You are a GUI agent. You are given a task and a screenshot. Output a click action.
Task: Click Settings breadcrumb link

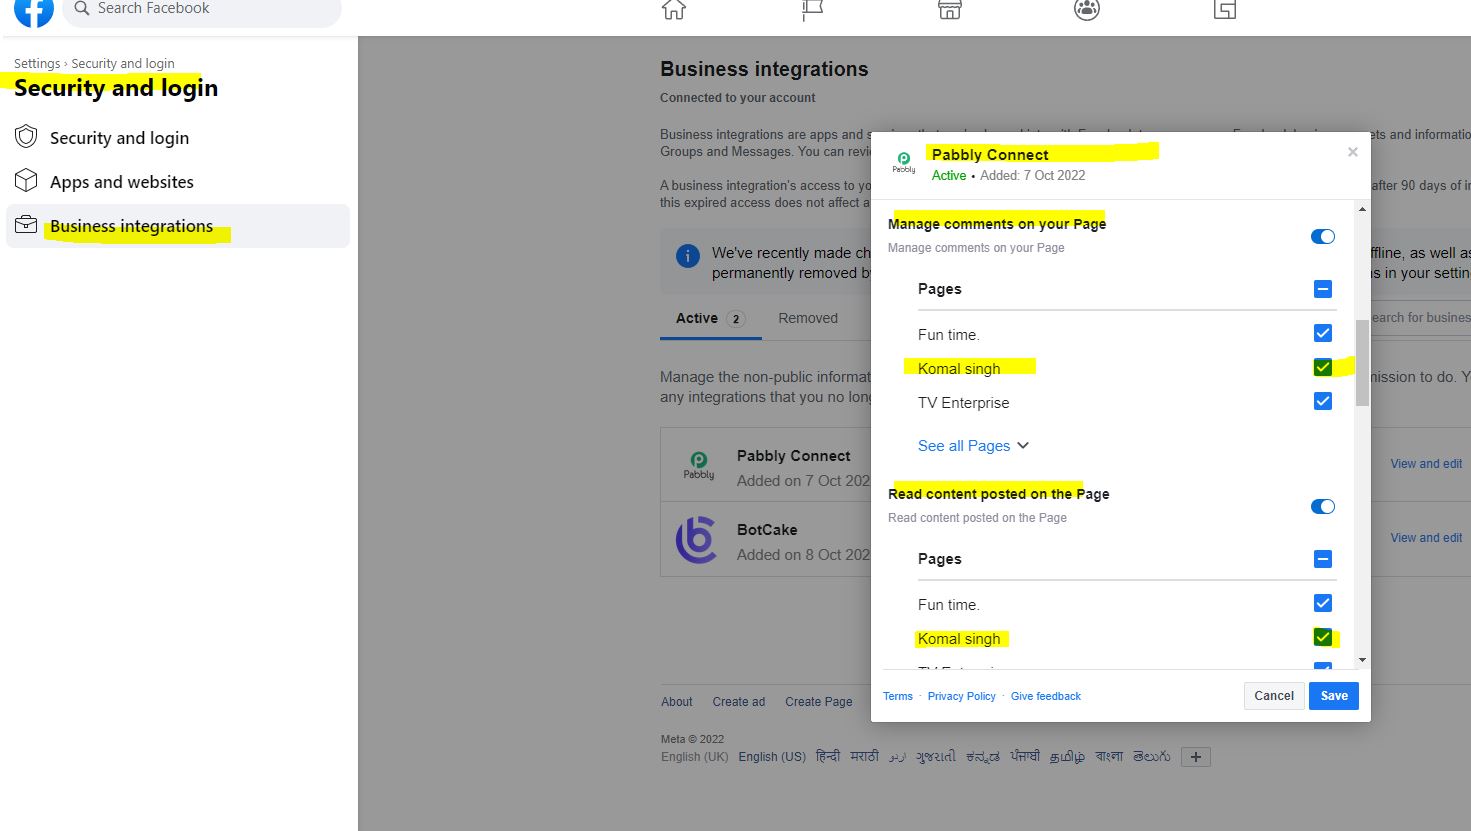tap(37, 63)
